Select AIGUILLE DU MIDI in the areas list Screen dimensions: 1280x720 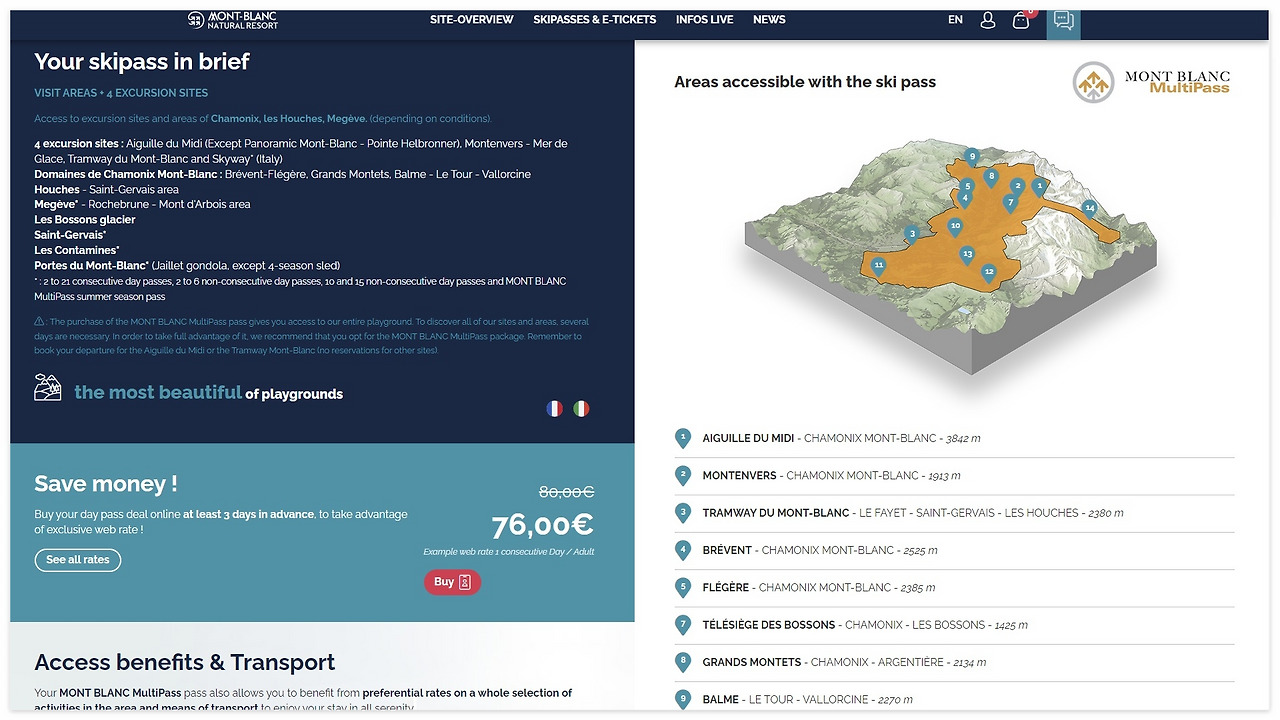(749, 438)
